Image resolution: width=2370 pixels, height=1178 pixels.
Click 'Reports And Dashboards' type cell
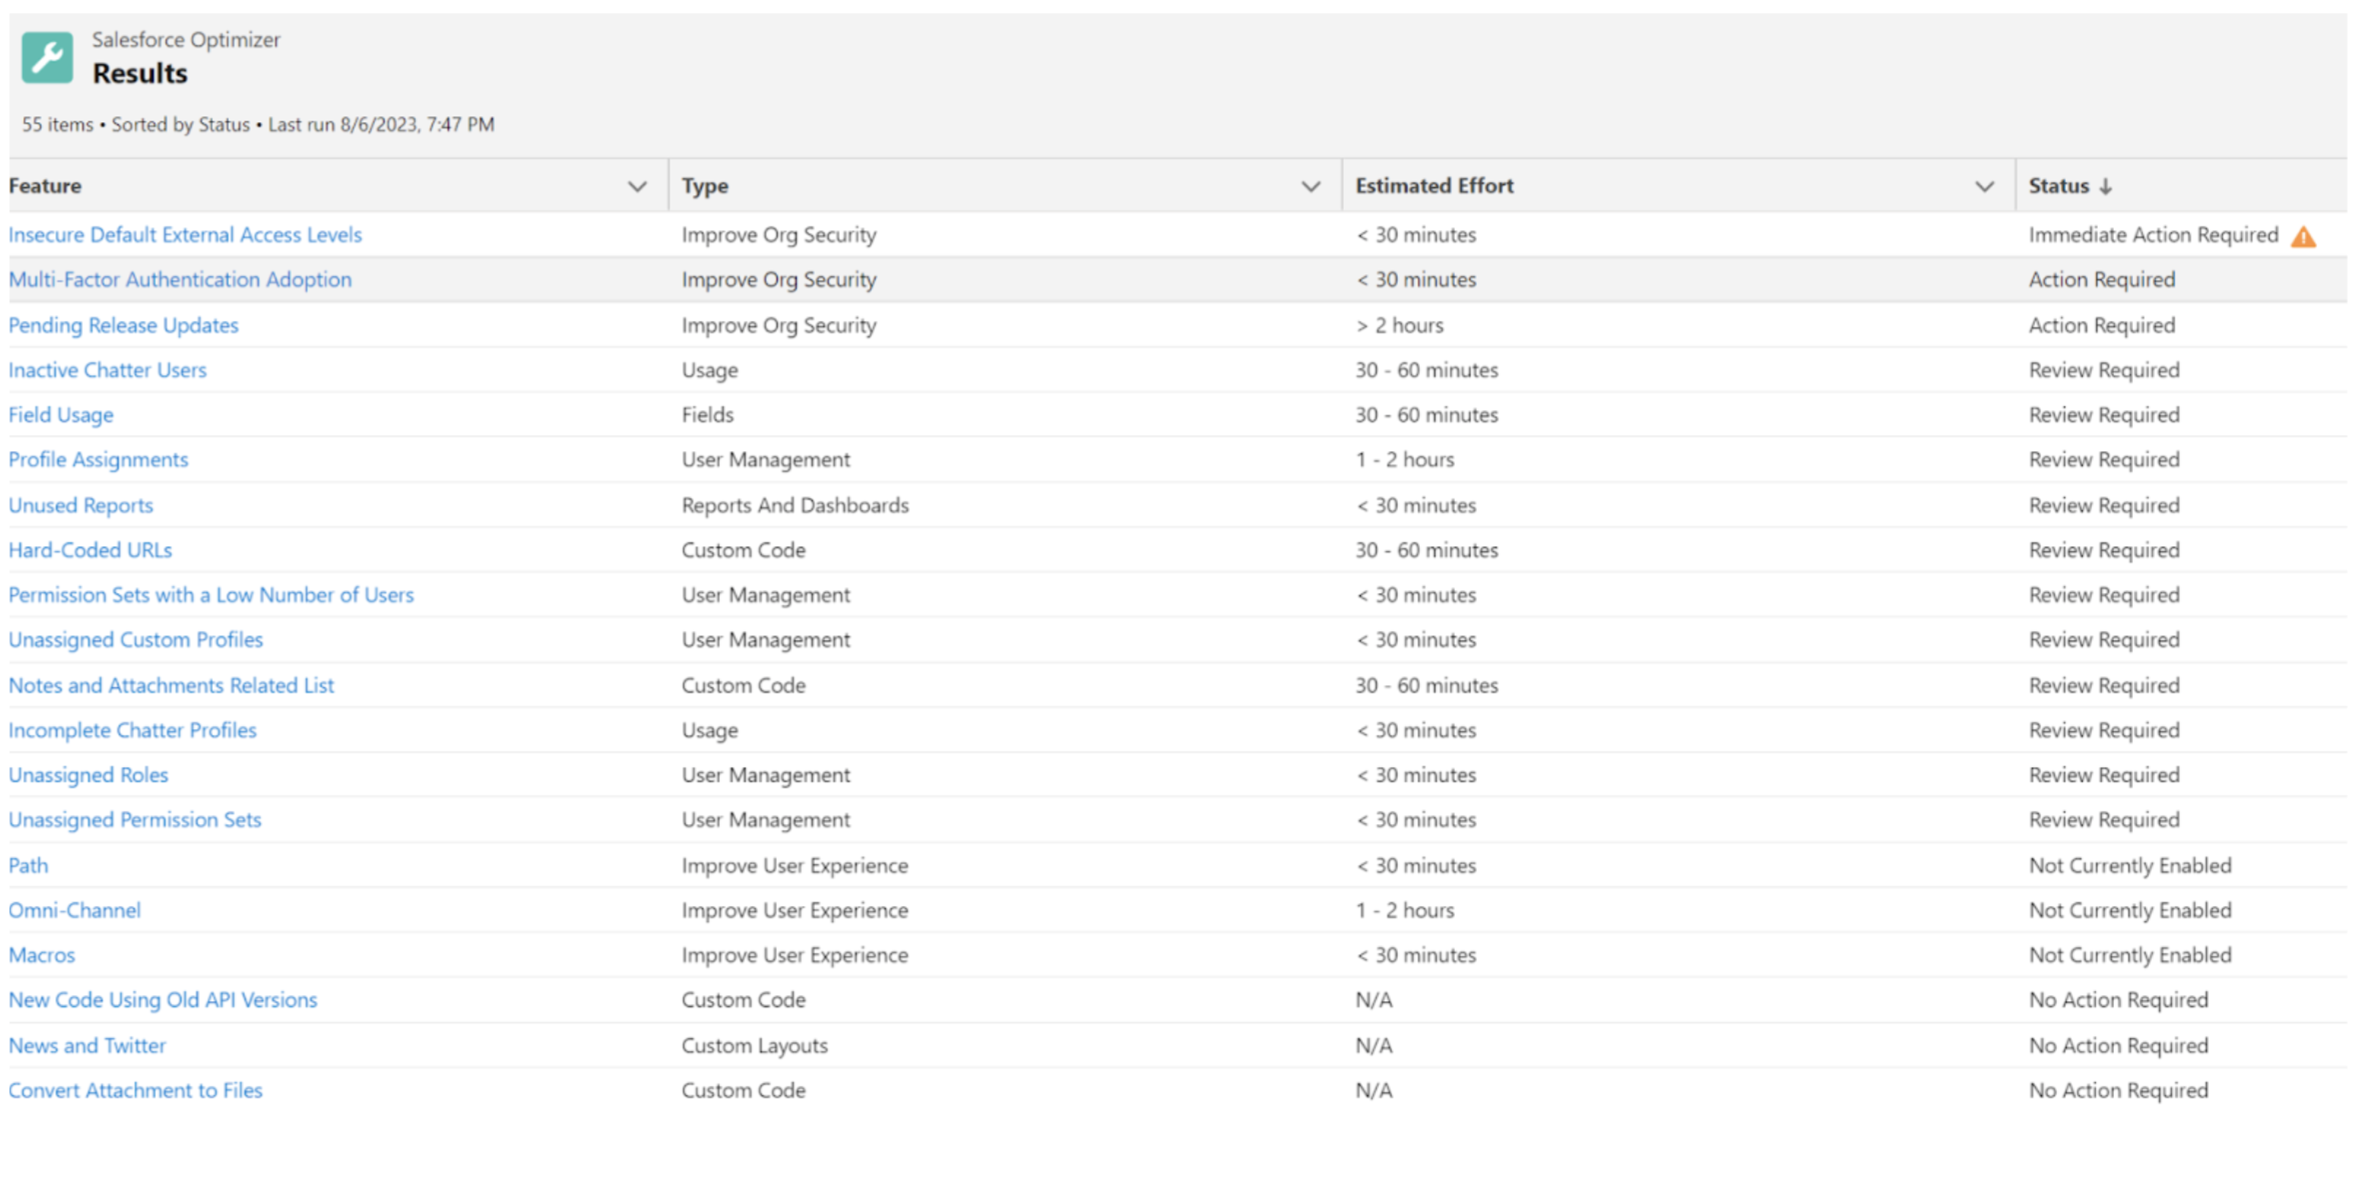tap(795, 505)
